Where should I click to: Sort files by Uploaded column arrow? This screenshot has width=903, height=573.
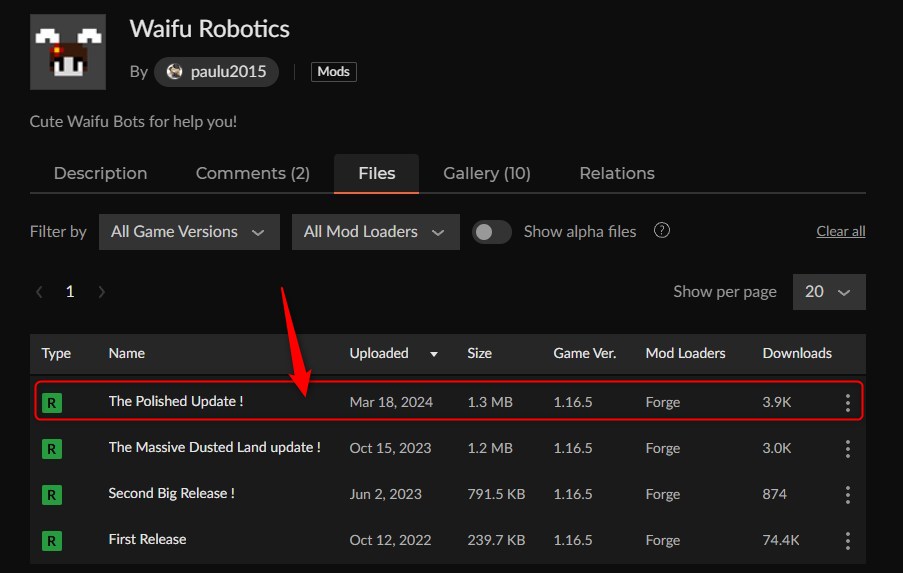click(x=434, y=354)
